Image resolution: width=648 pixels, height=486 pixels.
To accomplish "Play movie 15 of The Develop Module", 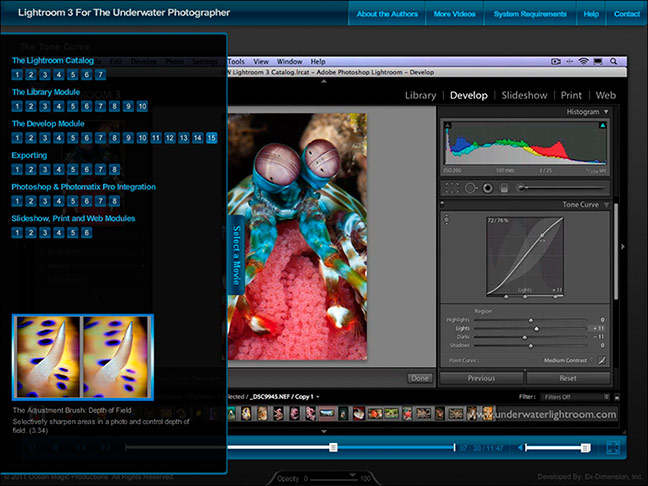I will coord(212,138).
